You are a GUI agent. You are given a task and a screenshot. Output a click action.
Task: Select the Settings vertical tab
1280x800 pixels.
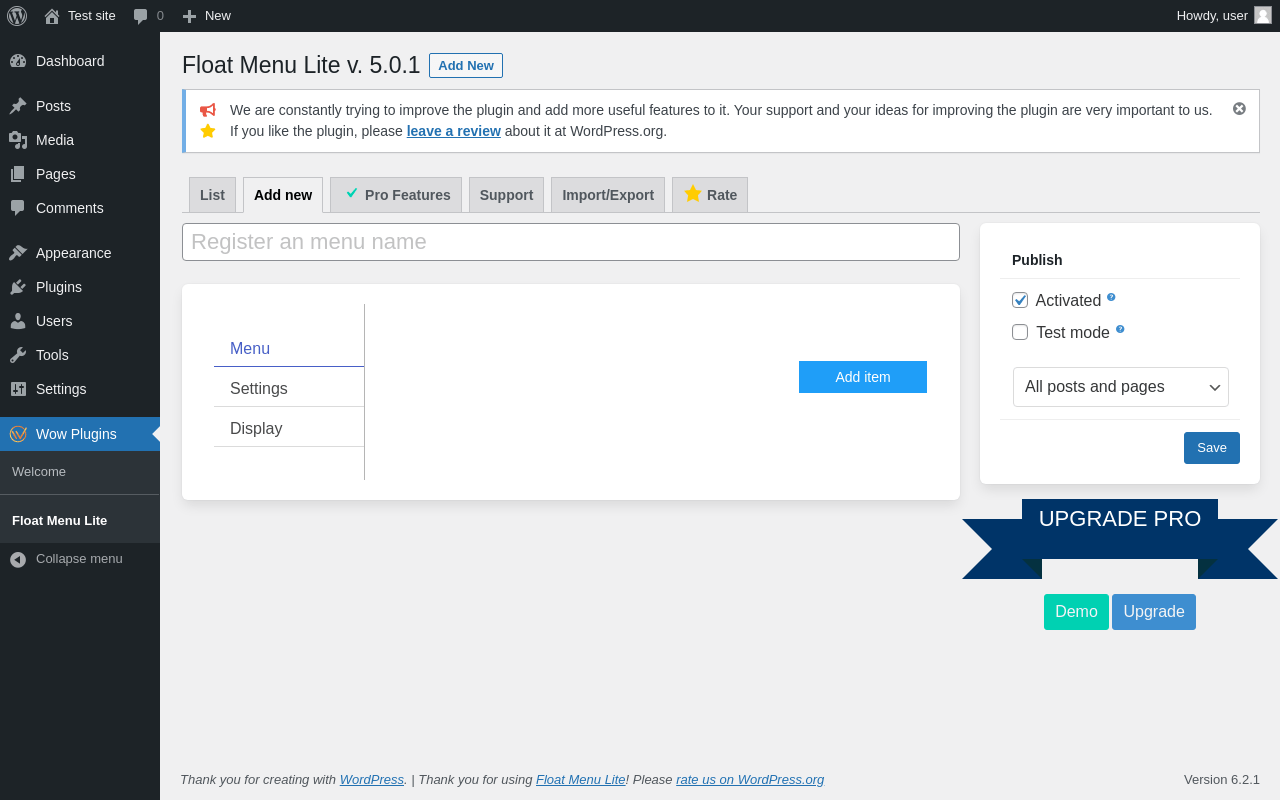pos(289,389)
